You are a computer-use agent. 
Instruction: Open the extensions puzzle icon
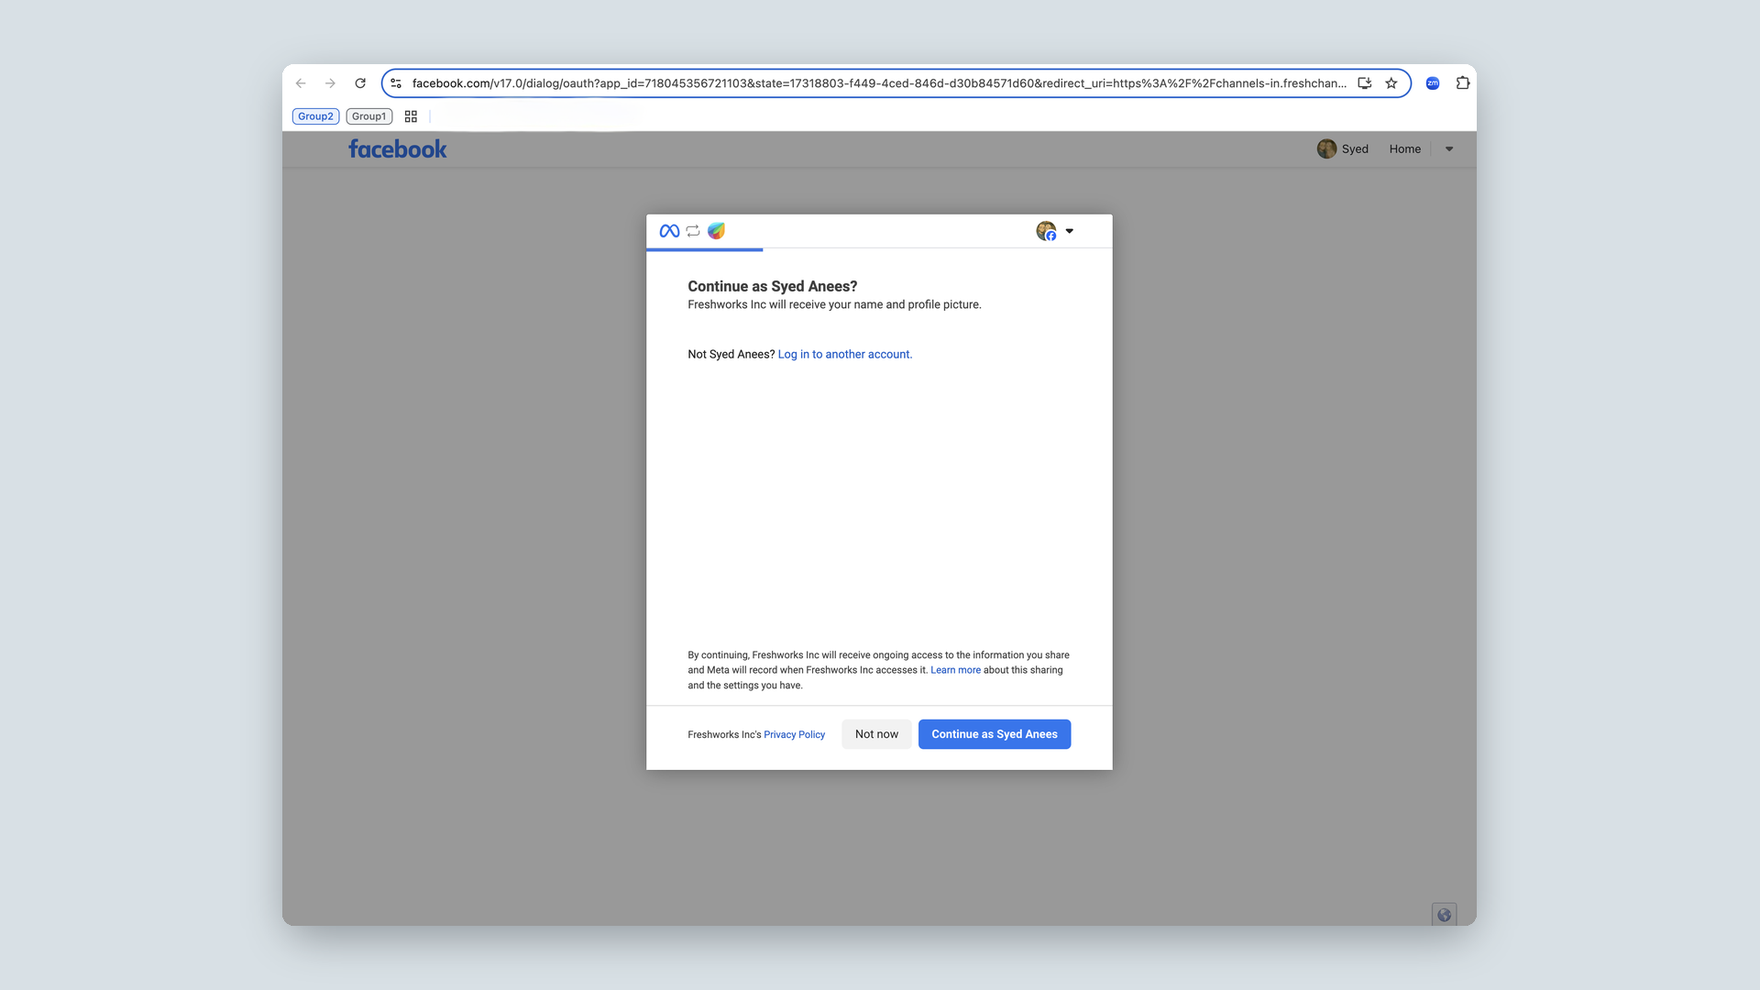pyautogui.click(x=1462, y=83)
